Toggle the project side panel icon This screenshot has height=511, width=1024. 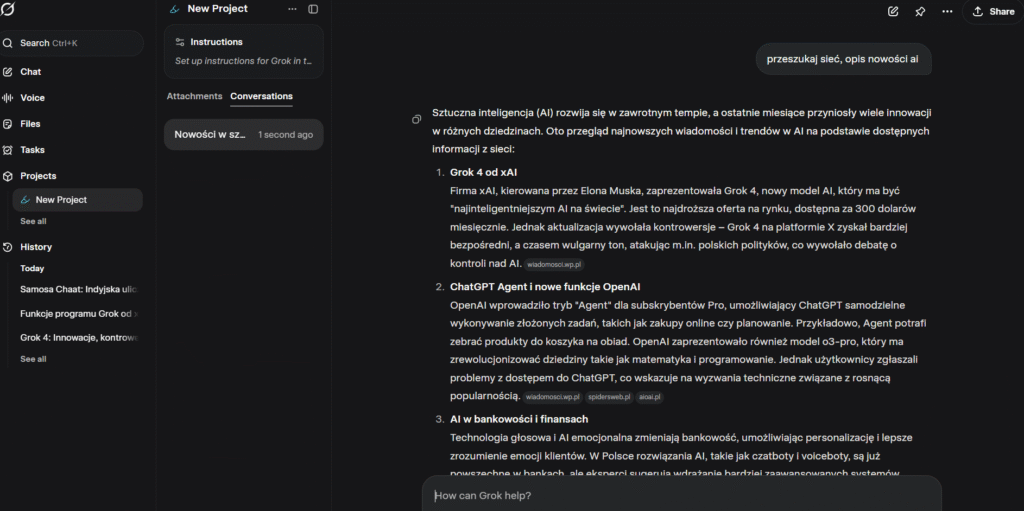point(313,9)
